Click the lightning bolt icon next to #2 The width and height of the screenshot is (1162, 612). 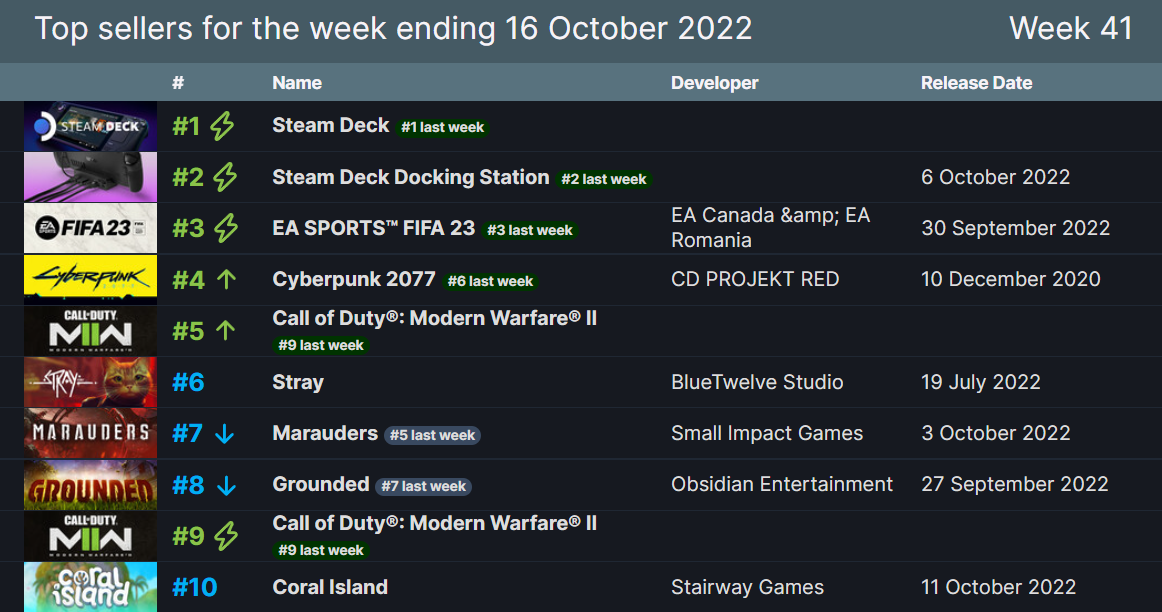click(225, 177)
